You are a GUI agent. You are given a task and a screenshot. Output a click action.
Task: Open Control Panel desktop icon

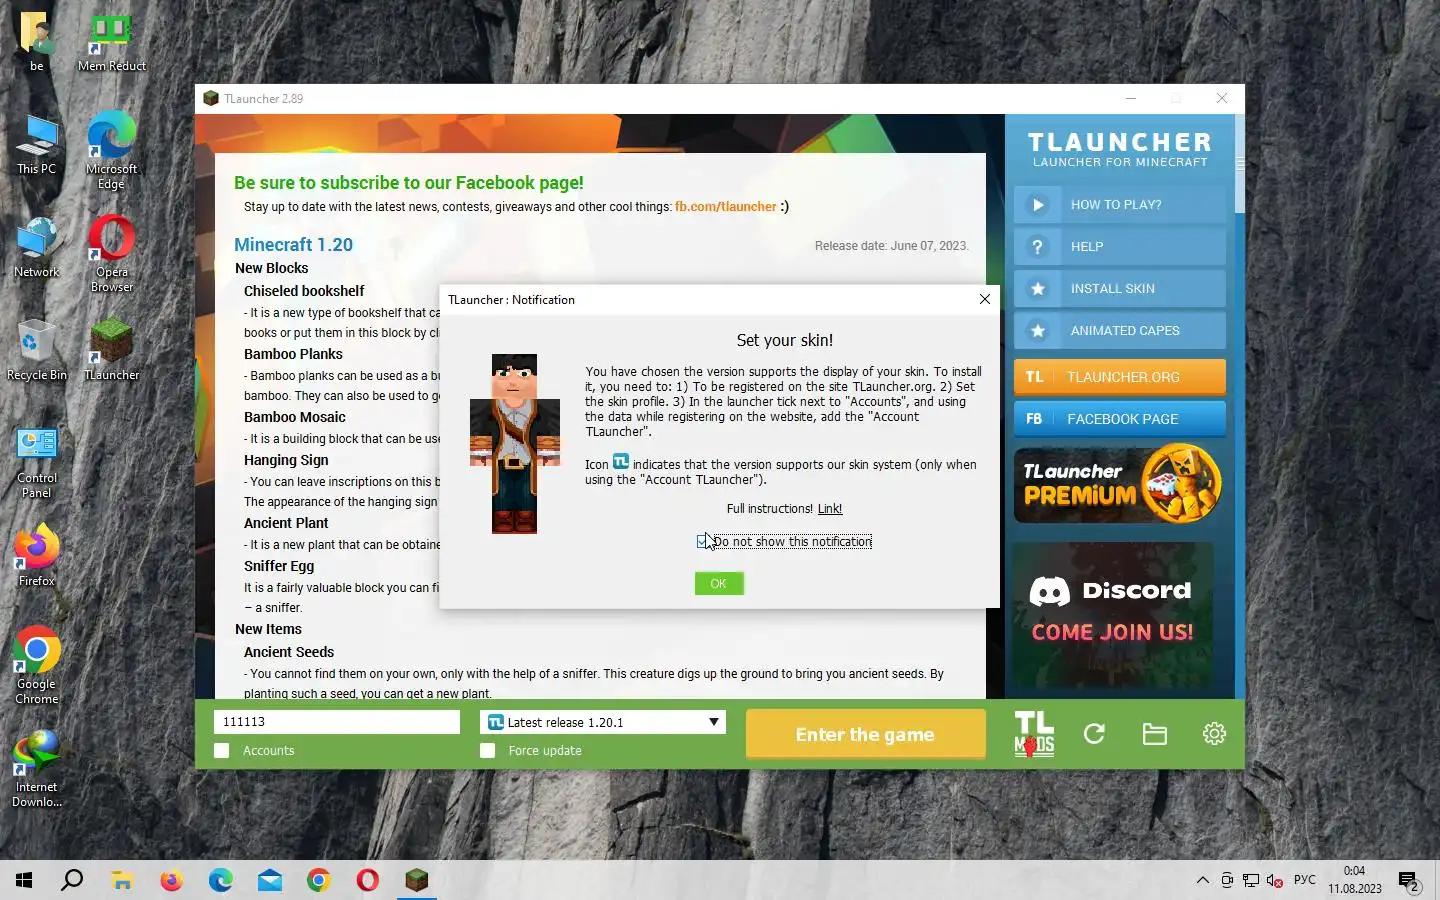pyautogui.click(x=37, y=462)
